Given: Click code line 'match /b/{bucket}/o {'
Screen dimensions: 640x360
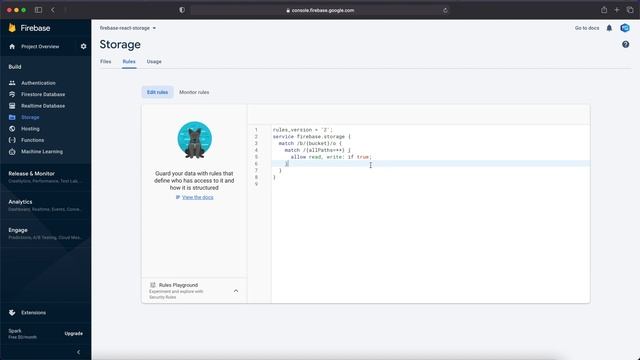Looking at the screenshot, I should click(x=310, y=143).
